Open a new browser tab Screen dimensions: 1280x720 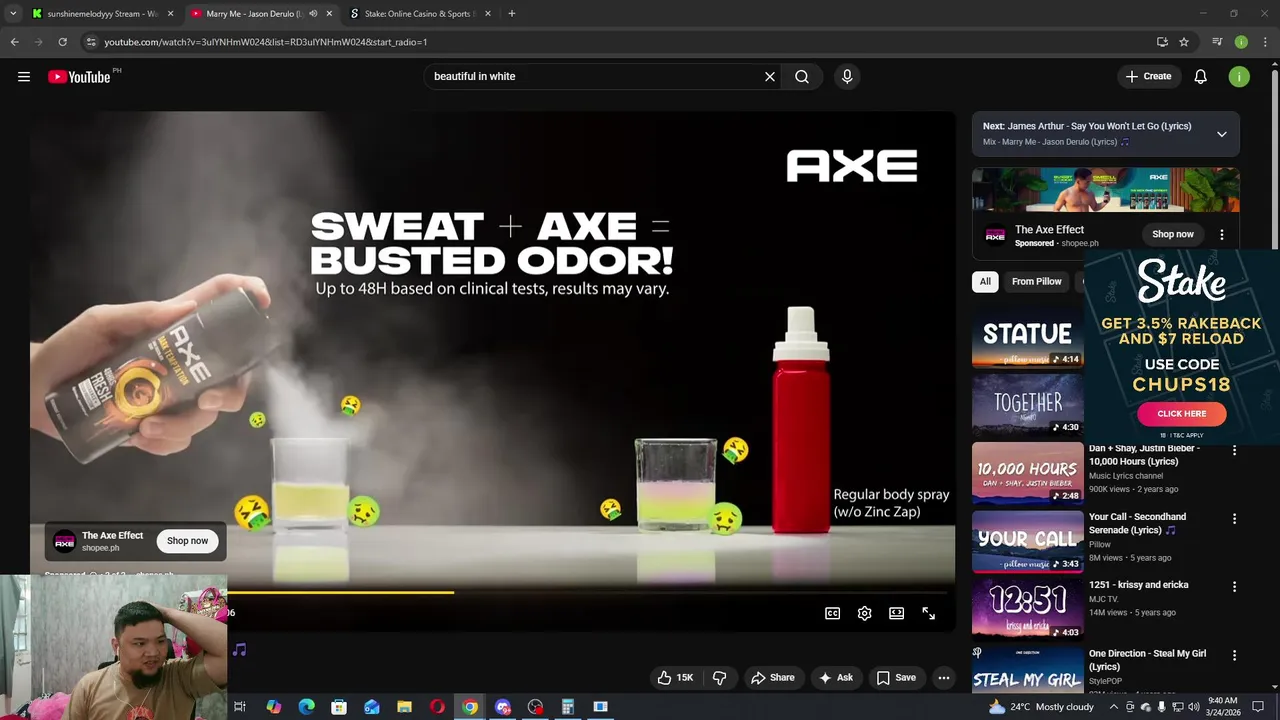tap(511, 14)
